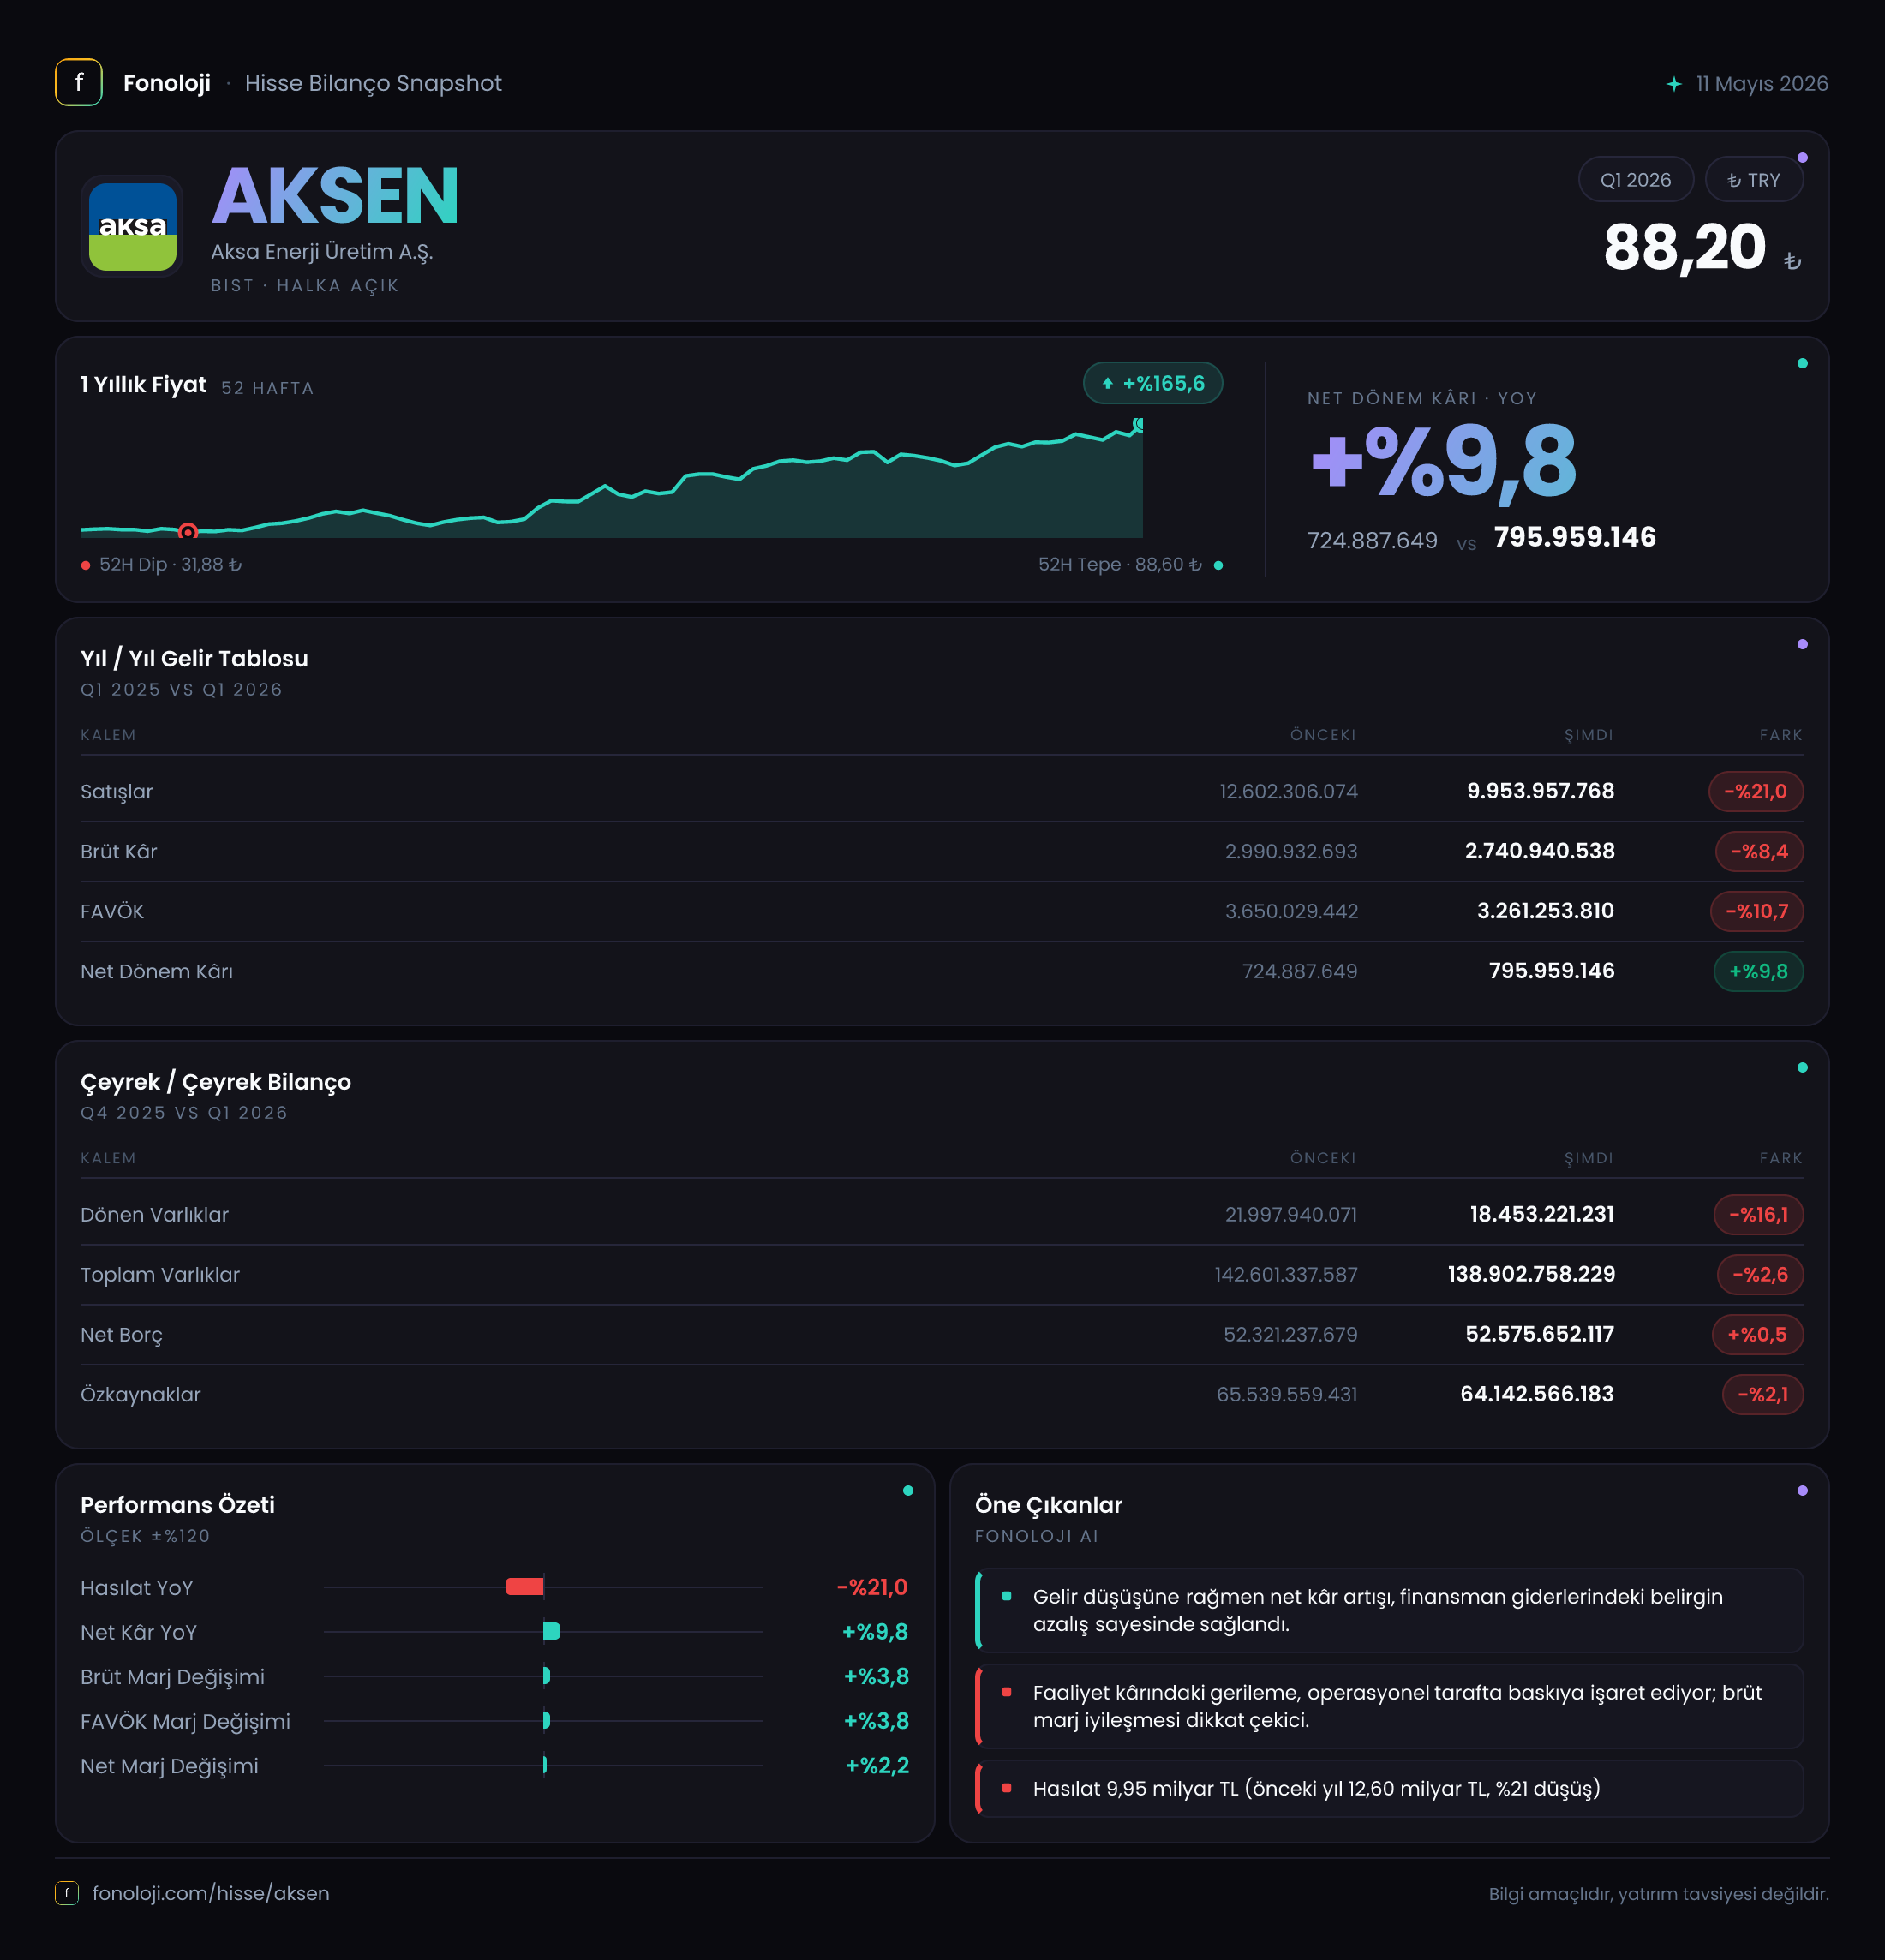Click the green dot in Çeyrek Bilanço card
The image size is (1885, 1960).
pos(1802,1067)
